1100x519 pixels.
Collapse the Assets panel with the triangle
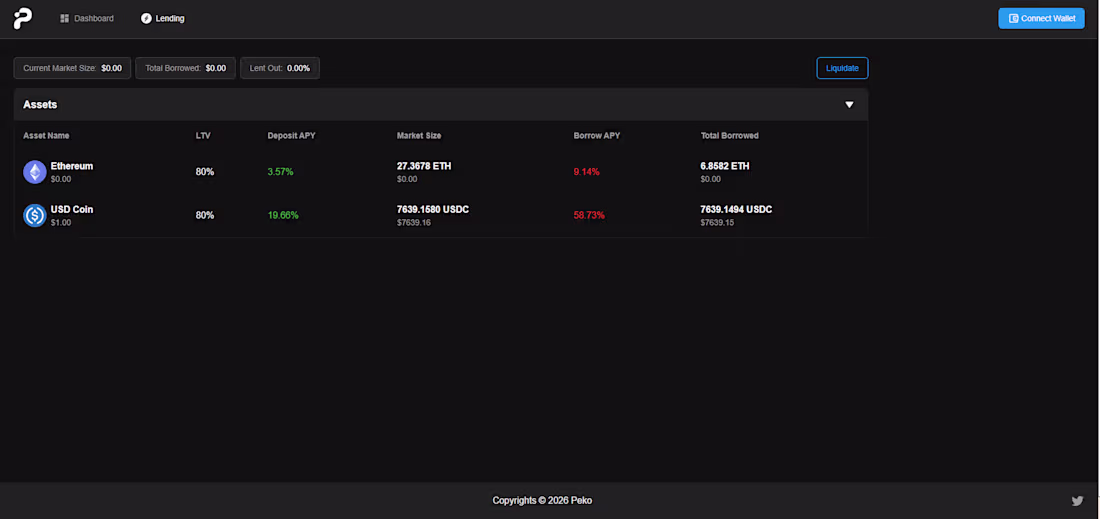click(x=850, y=105)
